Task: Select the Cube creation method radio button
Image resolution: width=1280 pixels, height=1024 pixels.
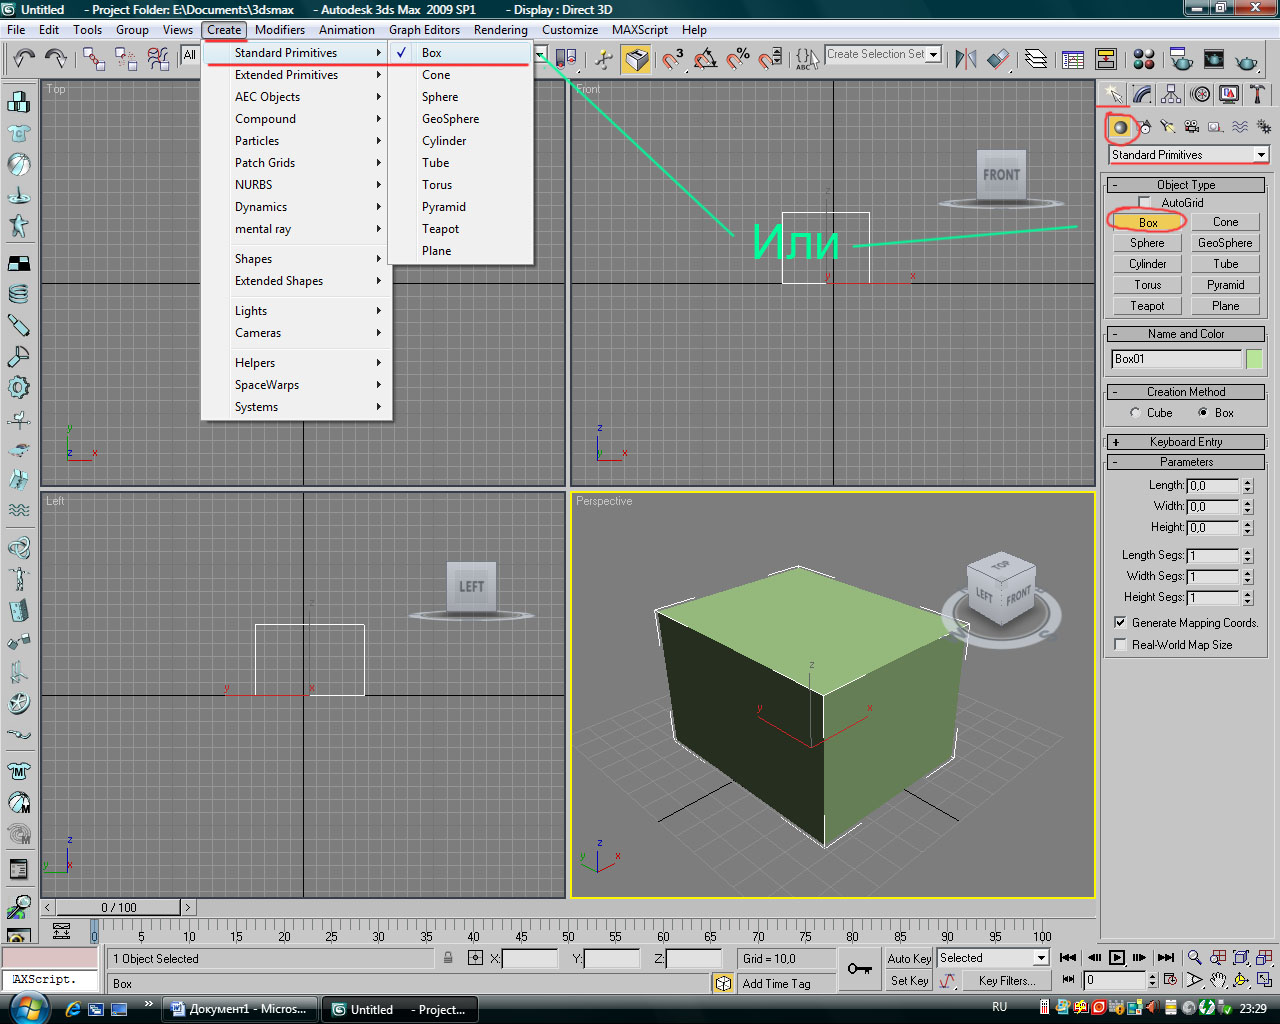Action: (1135, 413)
